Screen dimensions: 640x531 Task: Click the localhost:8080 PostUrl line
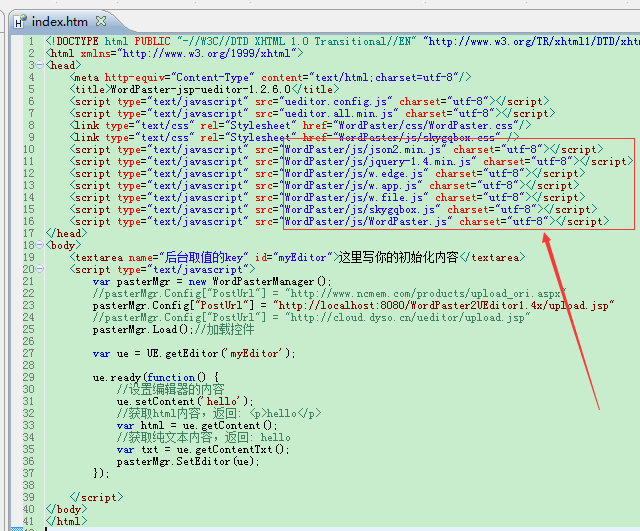[x=353, y=305]
